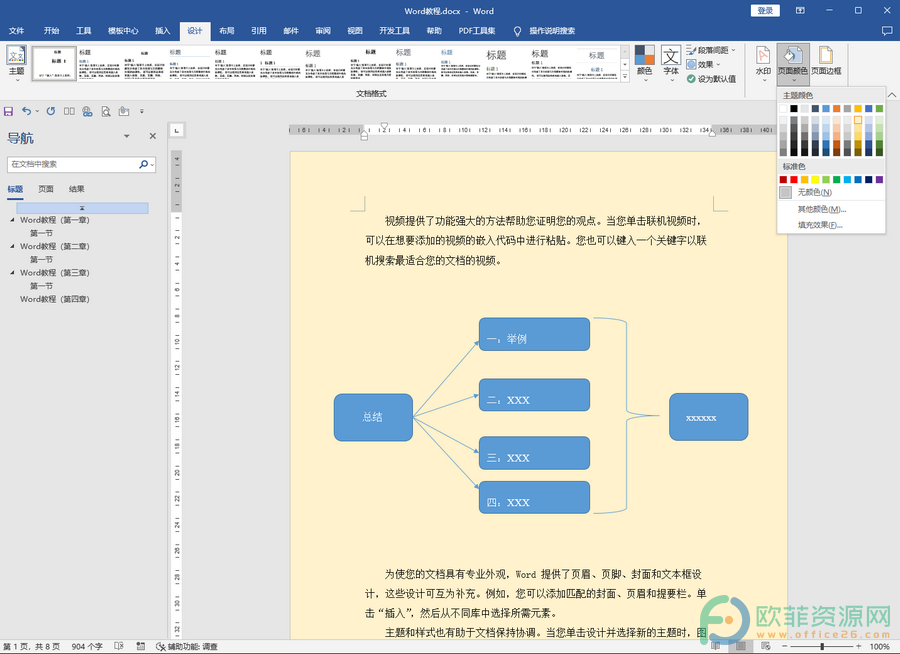Click zoom in plus in status bar
The width and height of the screenshot is (900, 654).
[859, 647]
